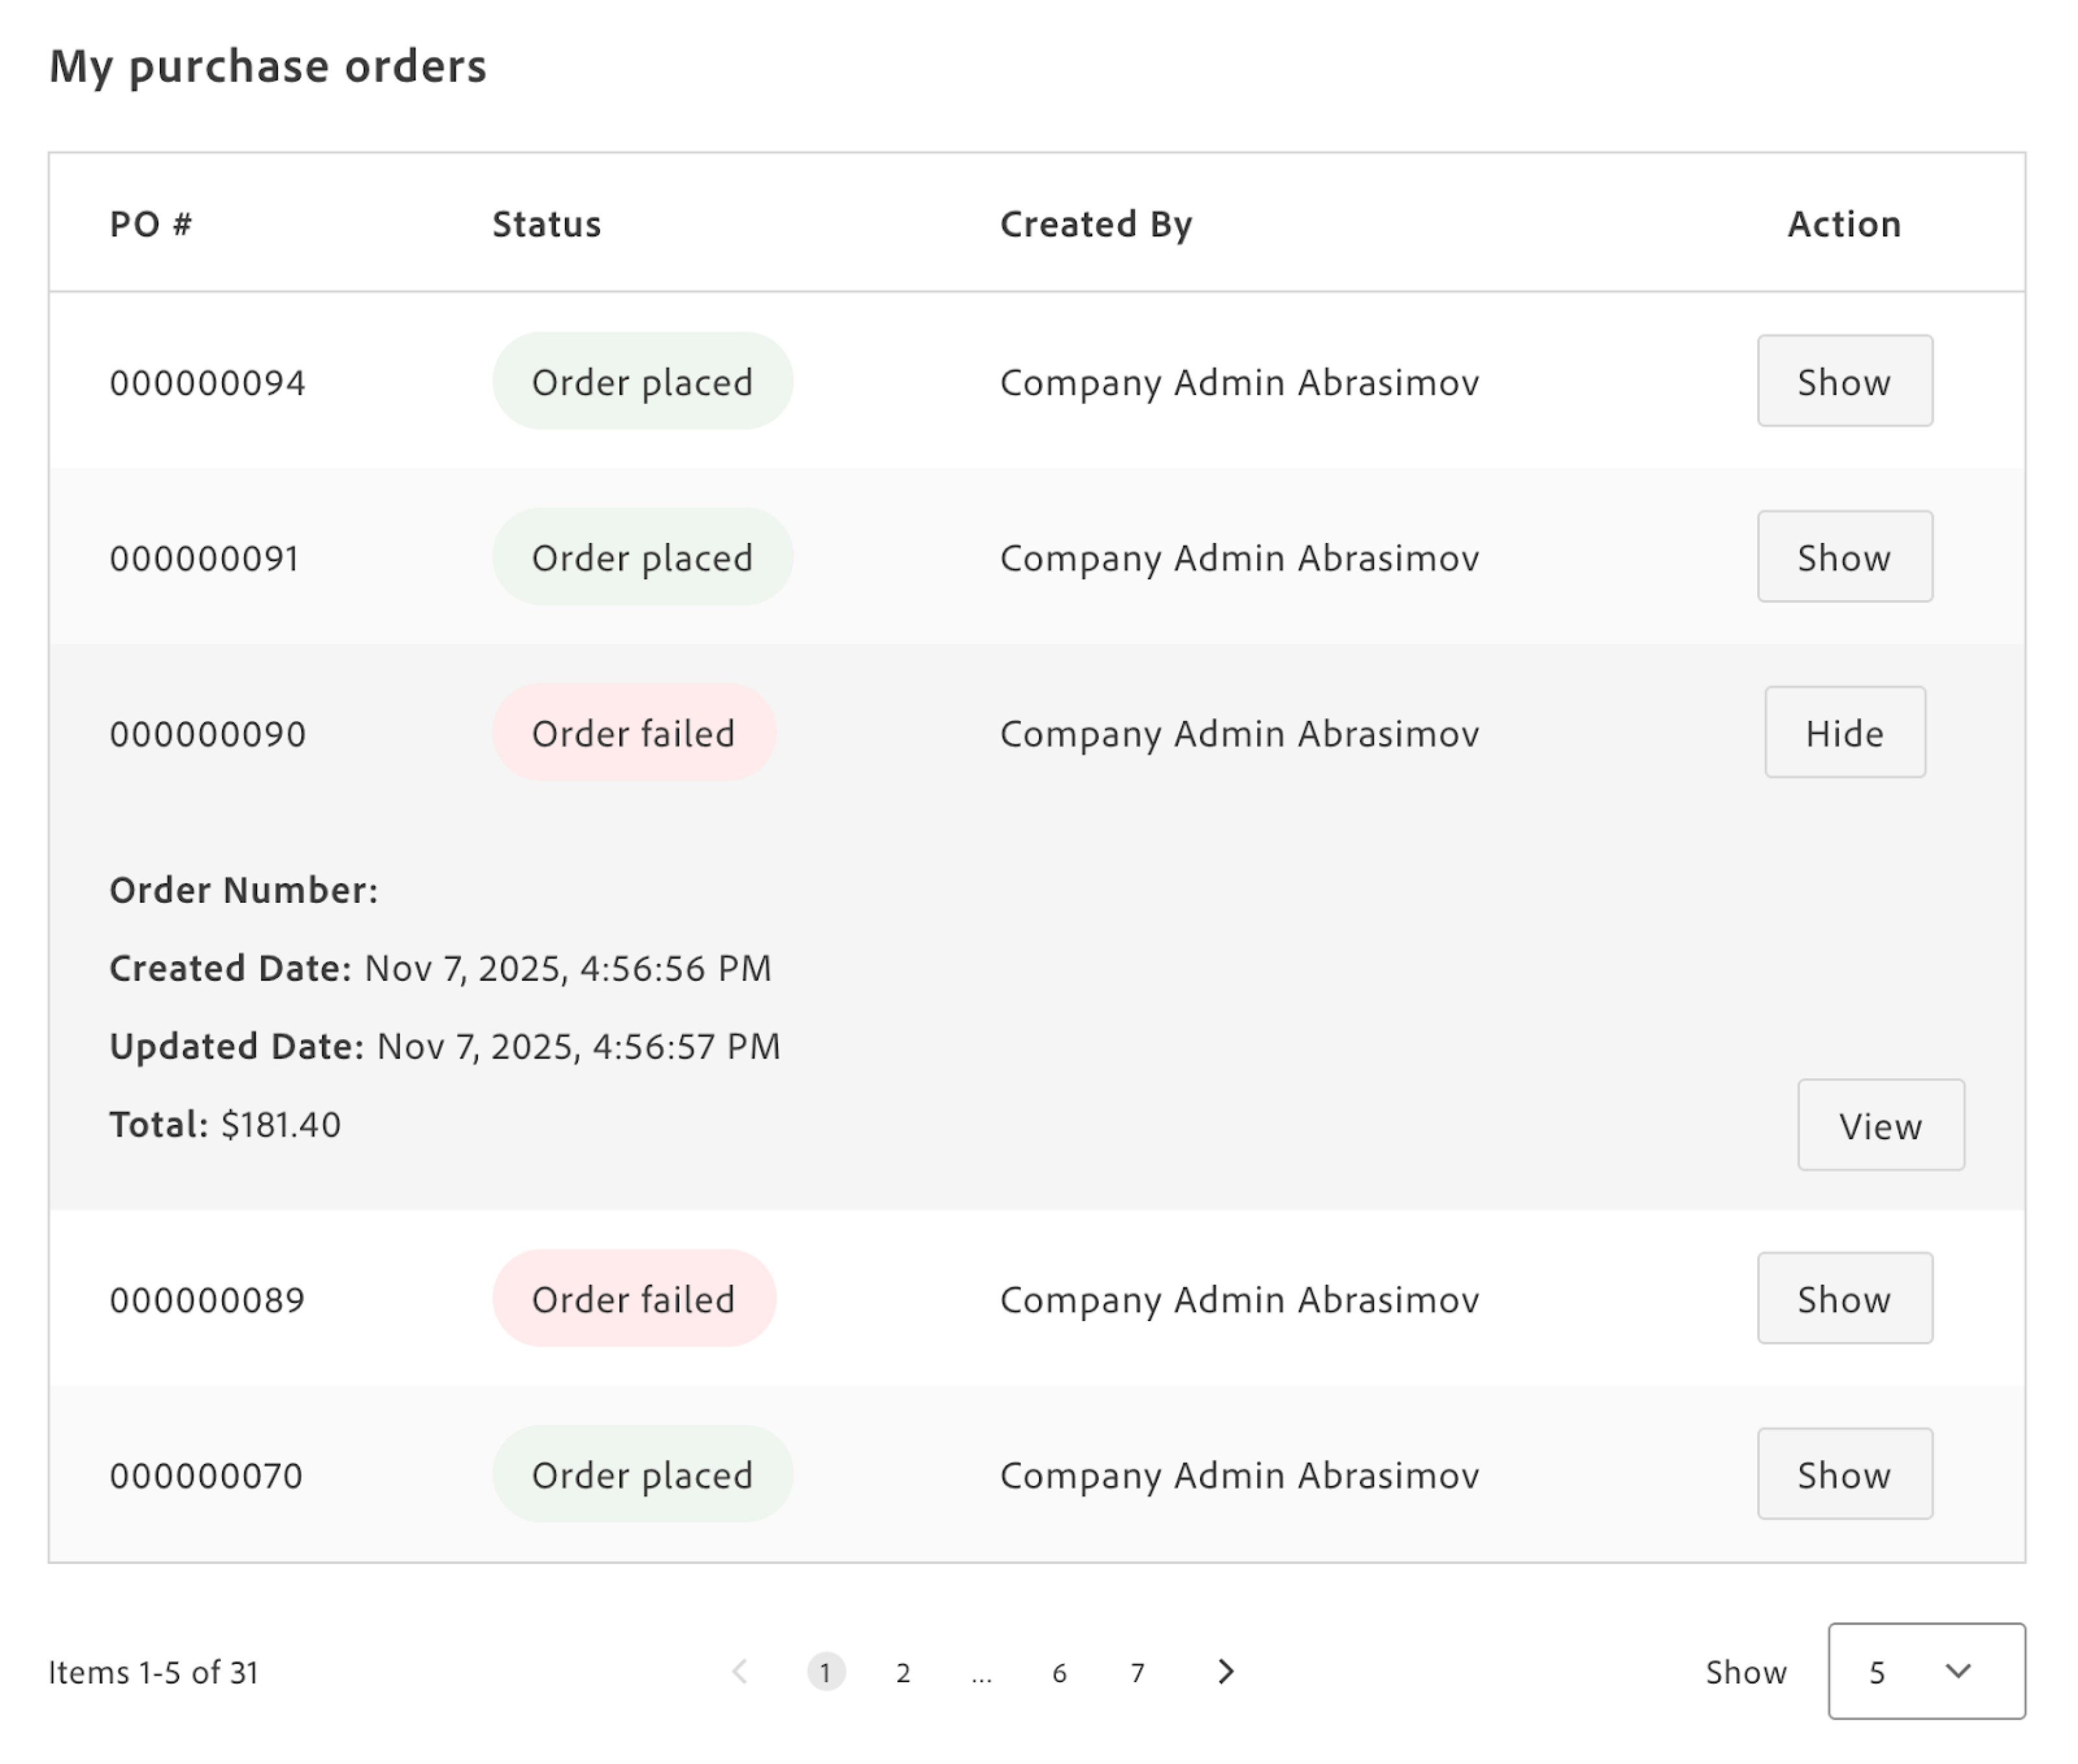Hide details of PO 000000090

tap(1844, 733)
